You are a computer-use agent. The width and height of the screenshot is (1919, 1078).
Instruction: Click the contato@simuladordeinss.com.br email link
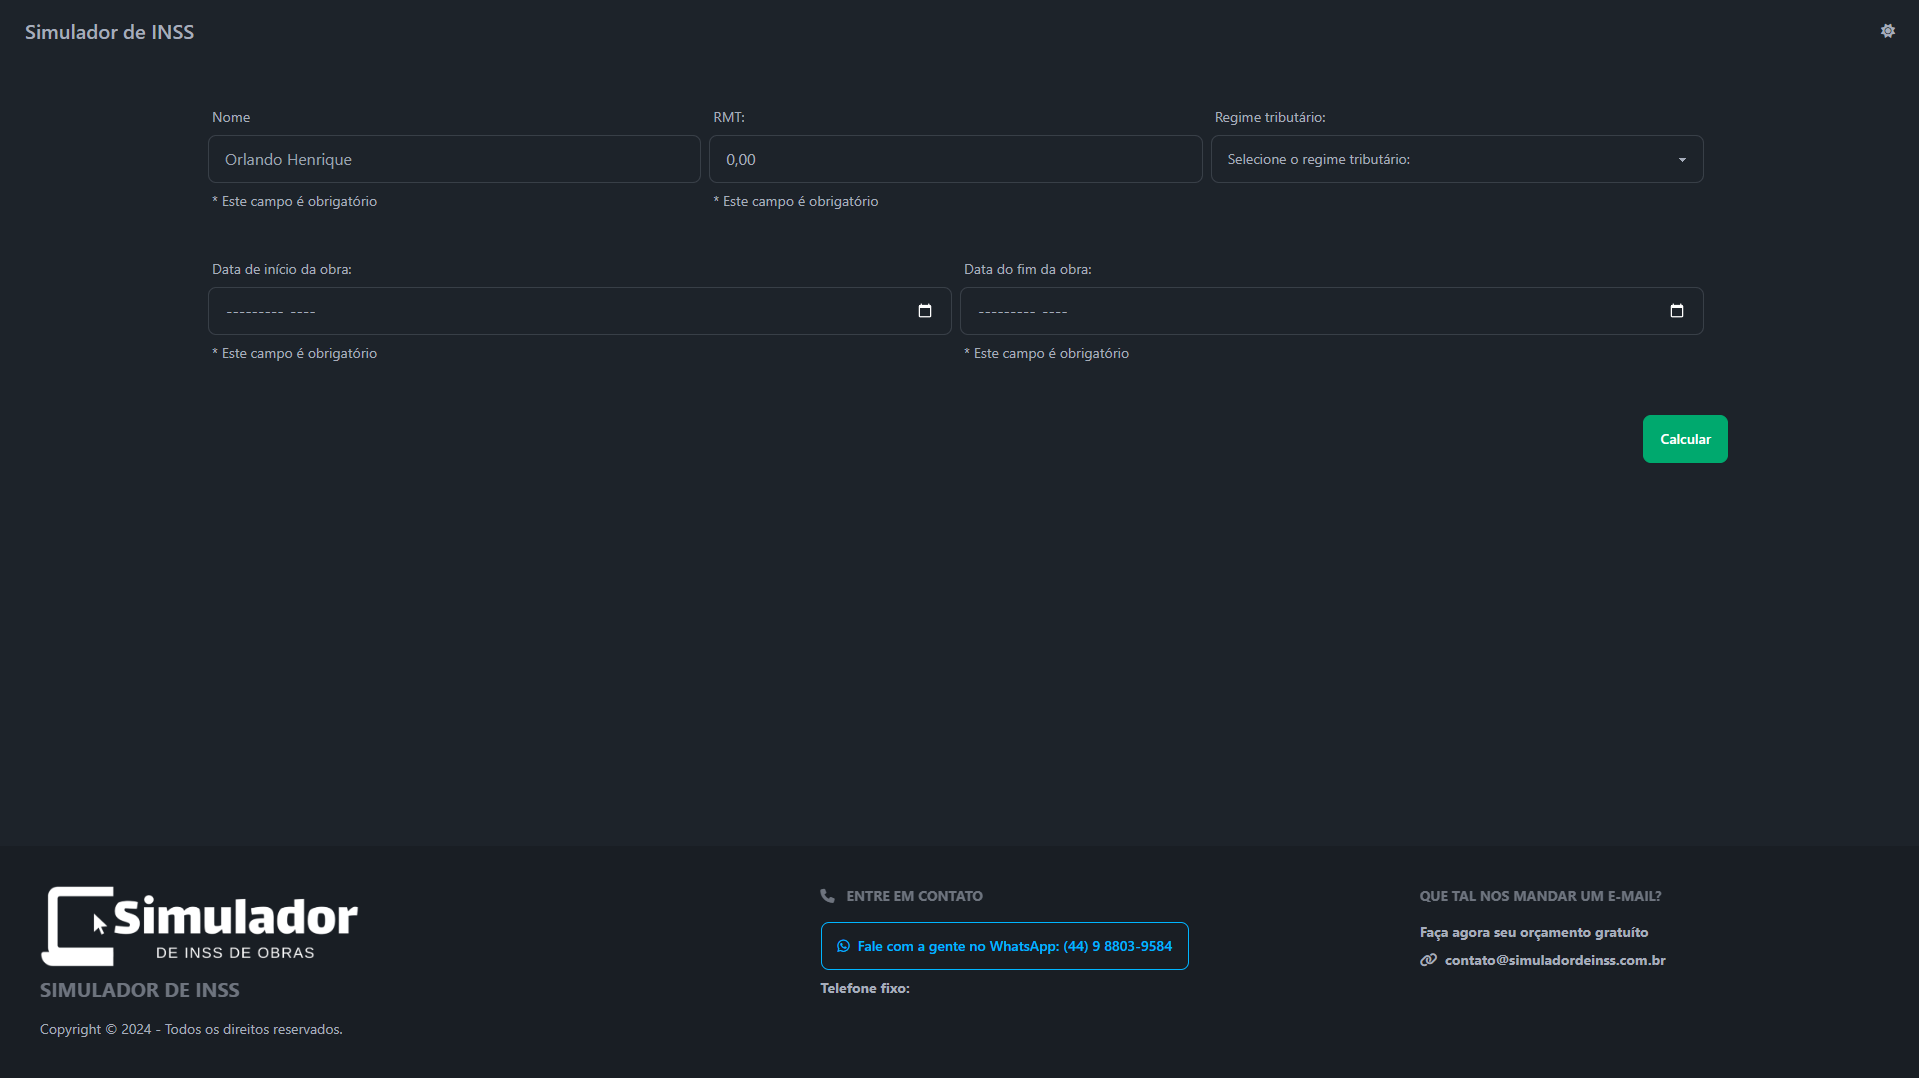coord(1554,960)
